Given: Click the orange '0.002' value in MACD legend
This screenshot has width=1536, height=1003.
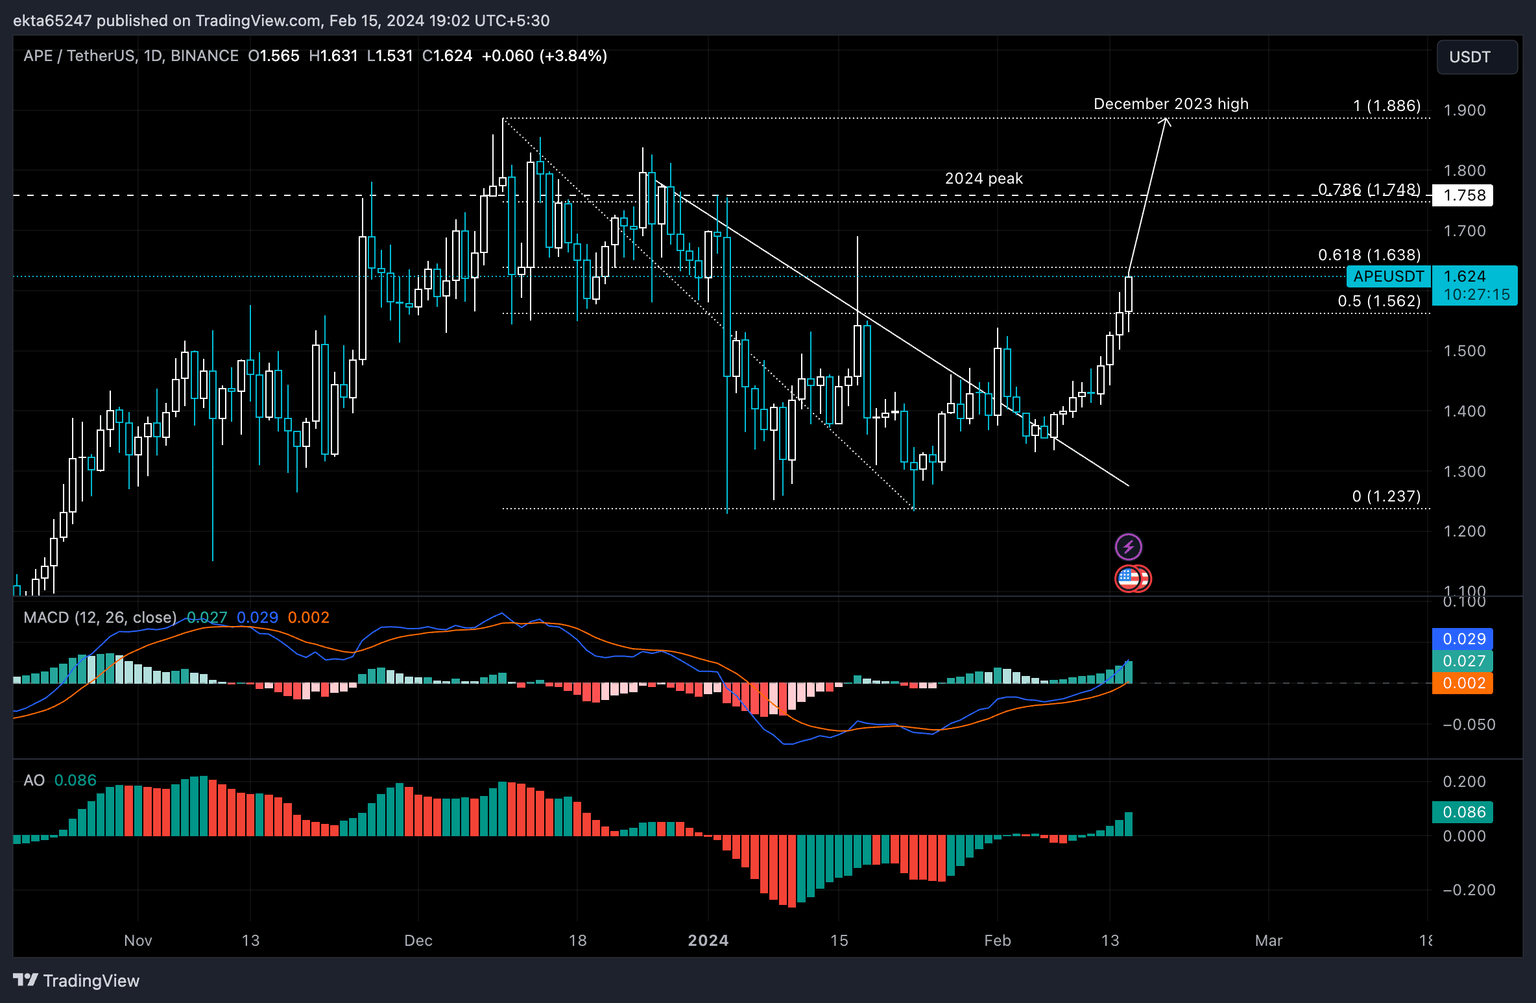Looking at the screenshot, I should (x=308, y=617).
